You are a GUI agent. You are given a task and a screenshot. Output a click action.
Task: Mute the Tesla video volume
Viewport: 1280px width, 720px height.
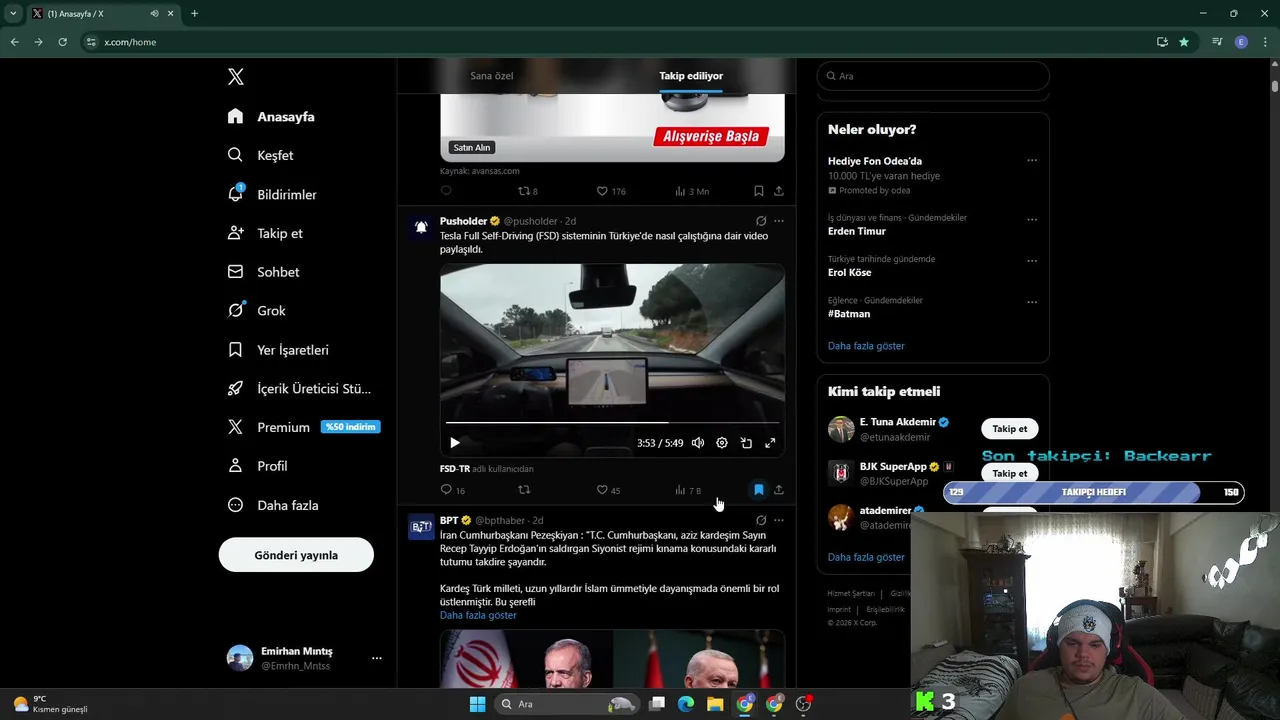tap(698, 443)
